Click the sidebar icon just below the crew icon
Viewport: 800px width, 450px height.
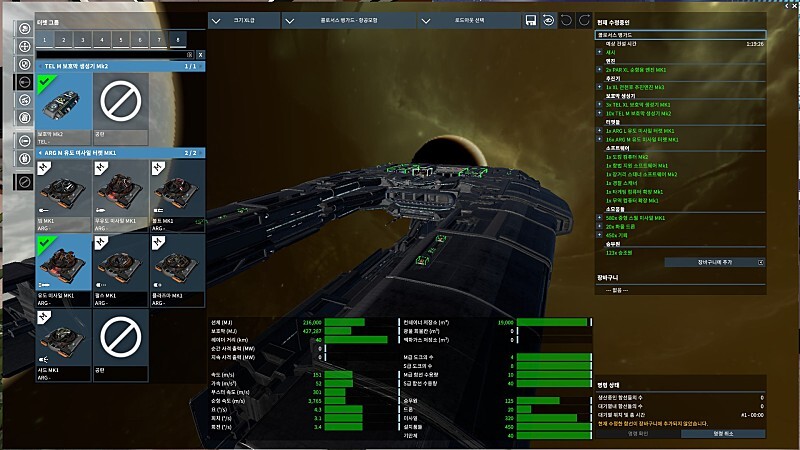(24, 159)
